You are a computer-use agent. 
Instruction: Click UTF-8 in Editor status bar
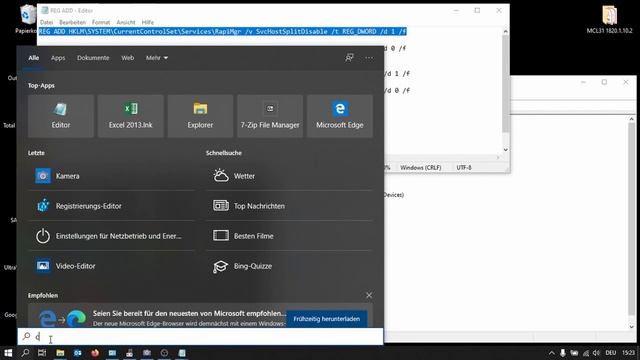point(464,167)
